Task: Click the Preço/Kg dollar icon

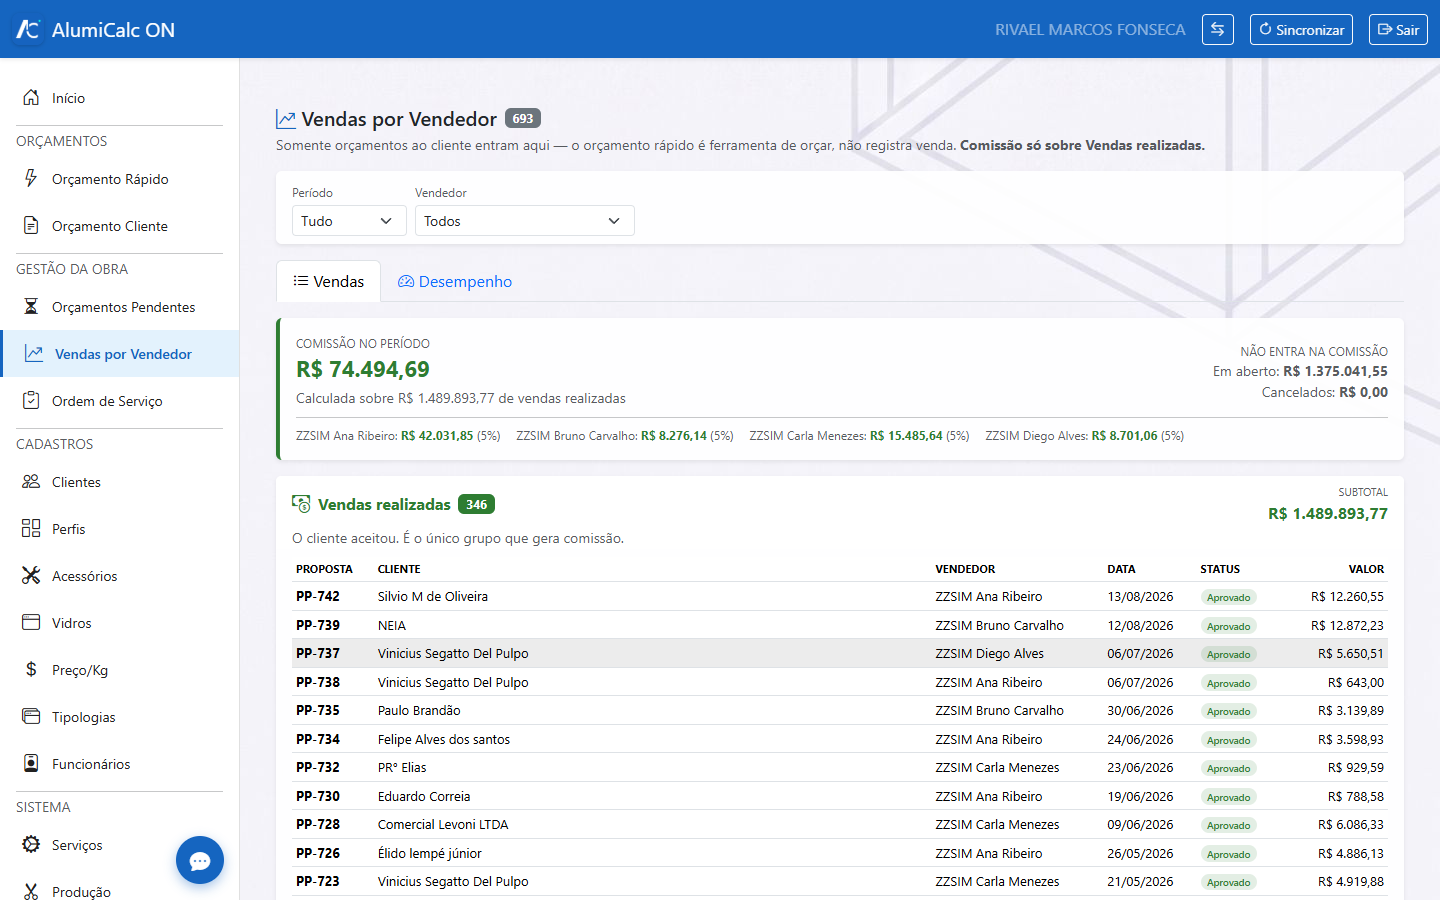Action: 31,670
